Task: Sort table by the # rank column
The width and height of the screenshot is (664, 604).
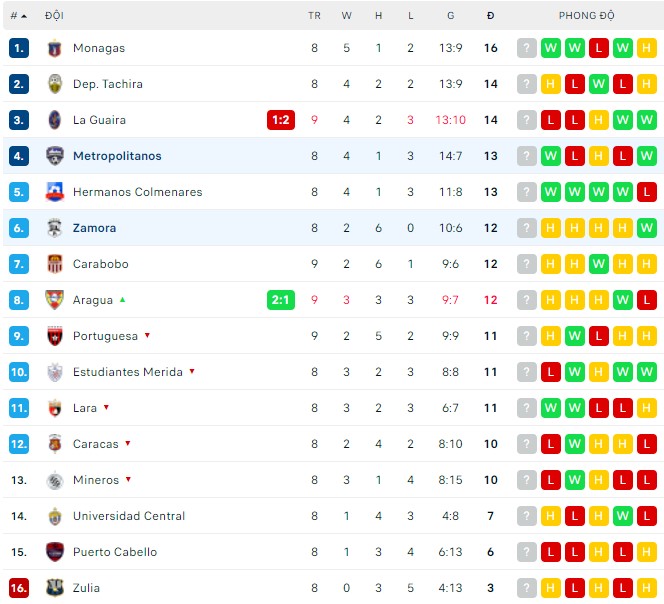Action: click(18, 16)
